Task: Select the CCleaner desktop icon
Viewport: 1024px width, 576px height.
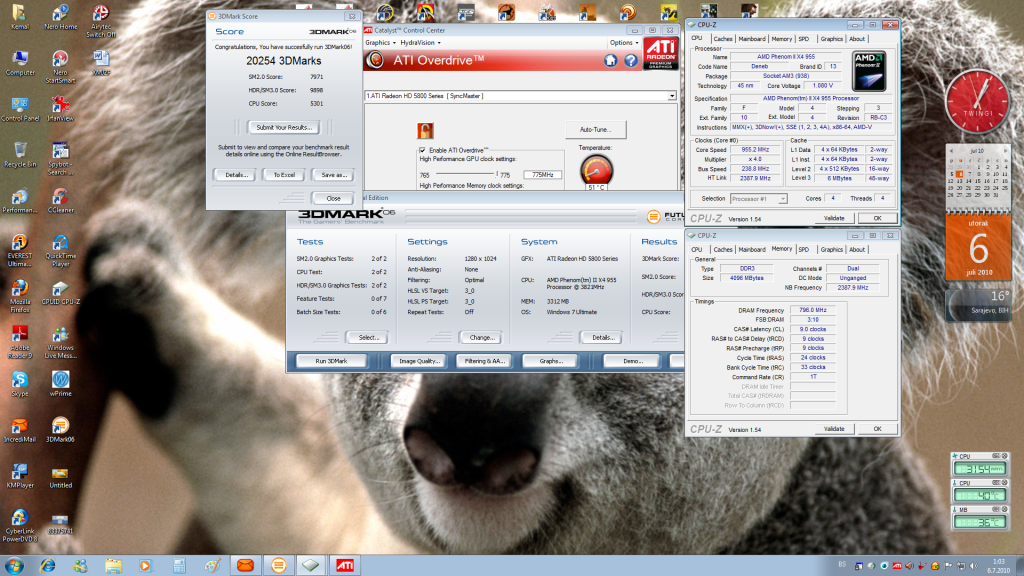Action: click(x=60, y=200)
